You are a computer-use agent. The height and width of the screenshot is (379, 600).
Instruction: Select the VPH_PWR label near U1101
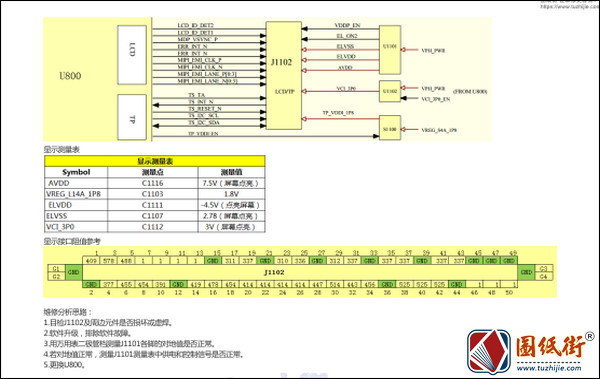pyautogui.click(x=433, y=50)
